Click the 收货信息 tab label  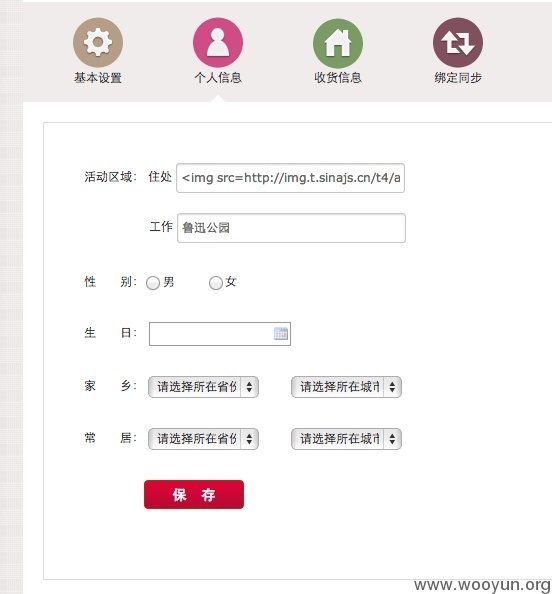pyautogui.click(x=338, y=78)
